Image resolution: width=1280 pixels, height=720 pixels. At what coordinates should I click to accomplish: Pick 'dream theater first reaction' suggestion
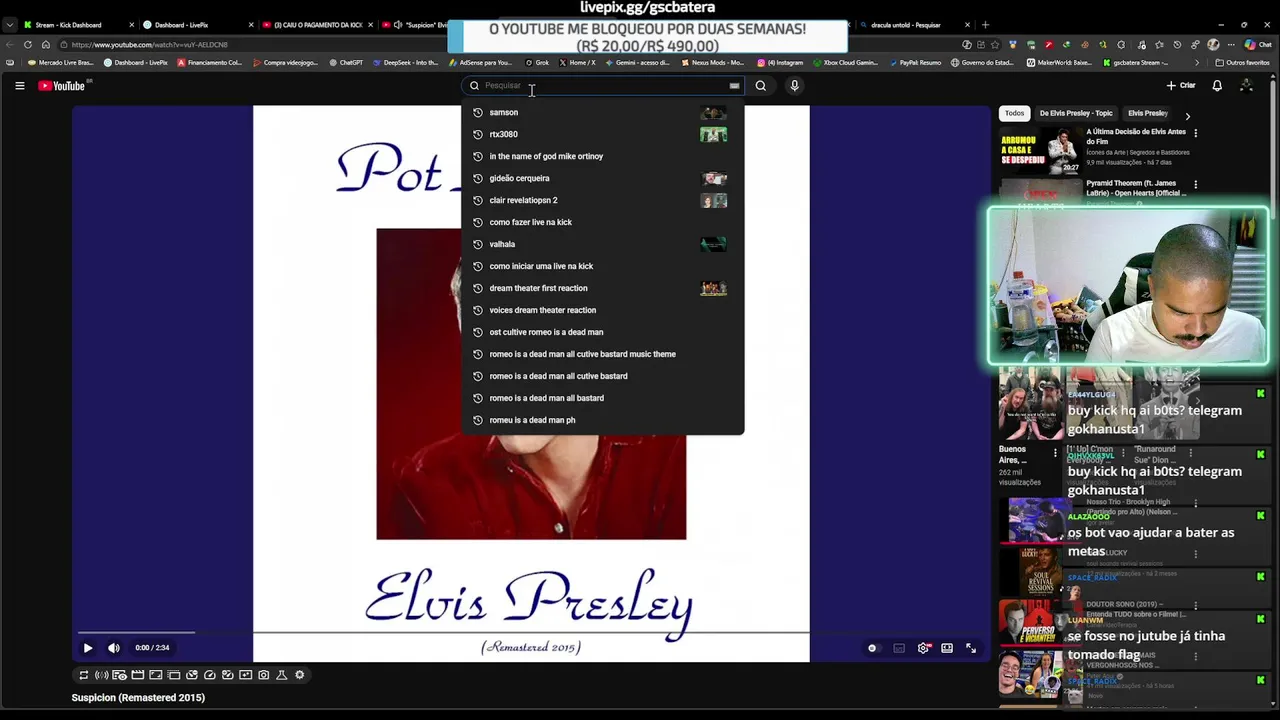pyautogui.click(x=602, y=288)
